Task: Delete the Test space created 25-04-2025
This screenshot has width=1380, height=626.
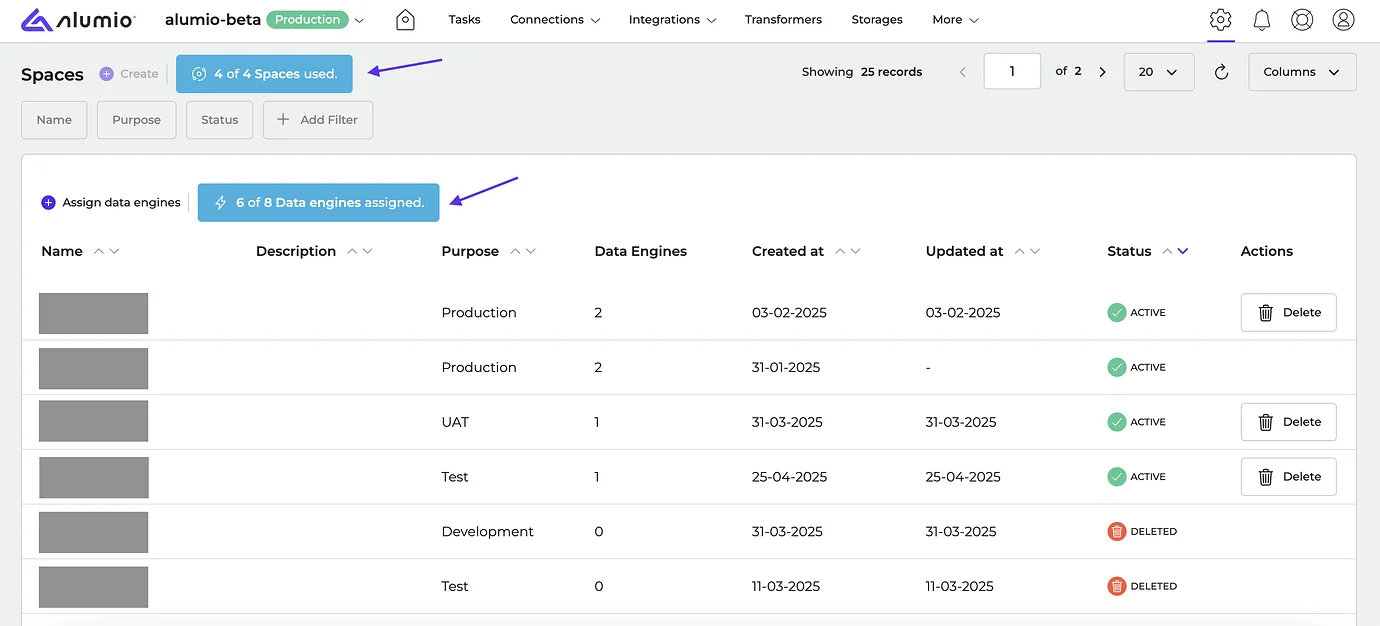Action: coord(1288,477)
